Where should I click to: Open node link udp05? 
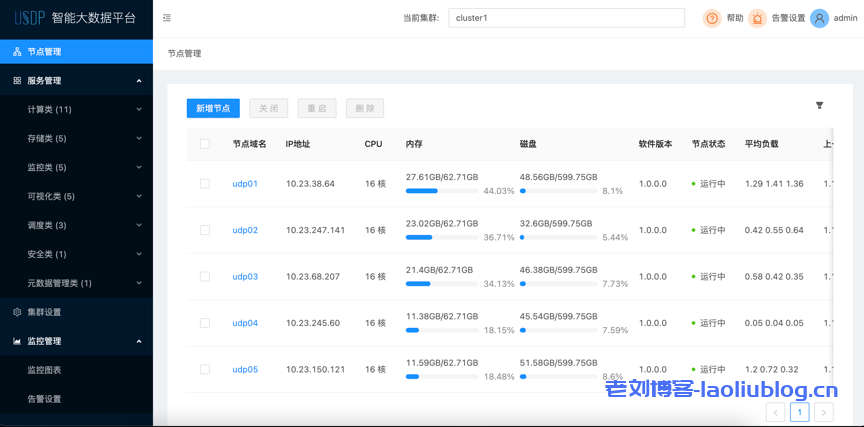point(245,370)
